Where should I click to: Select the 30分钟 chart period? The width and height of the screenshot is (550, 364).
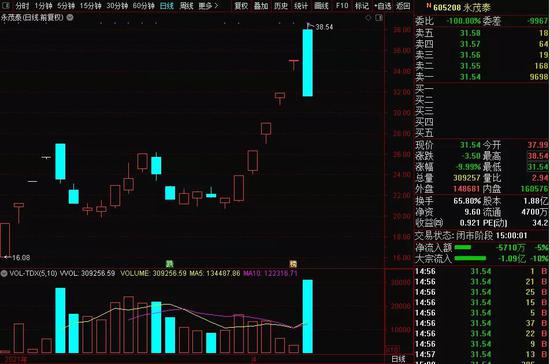[117, 6]
